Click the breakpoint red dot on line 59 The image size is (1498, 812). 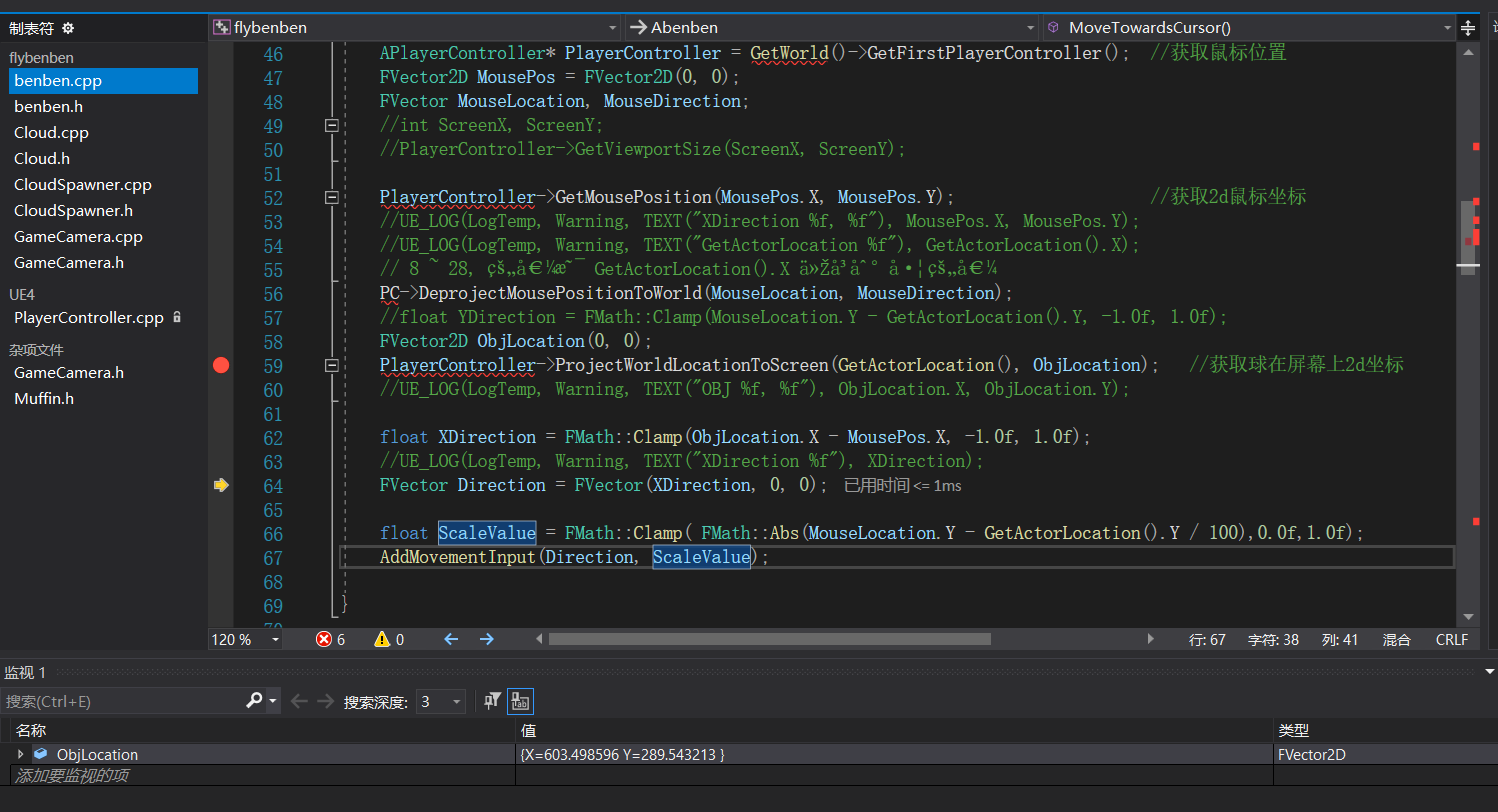(221, 365)
